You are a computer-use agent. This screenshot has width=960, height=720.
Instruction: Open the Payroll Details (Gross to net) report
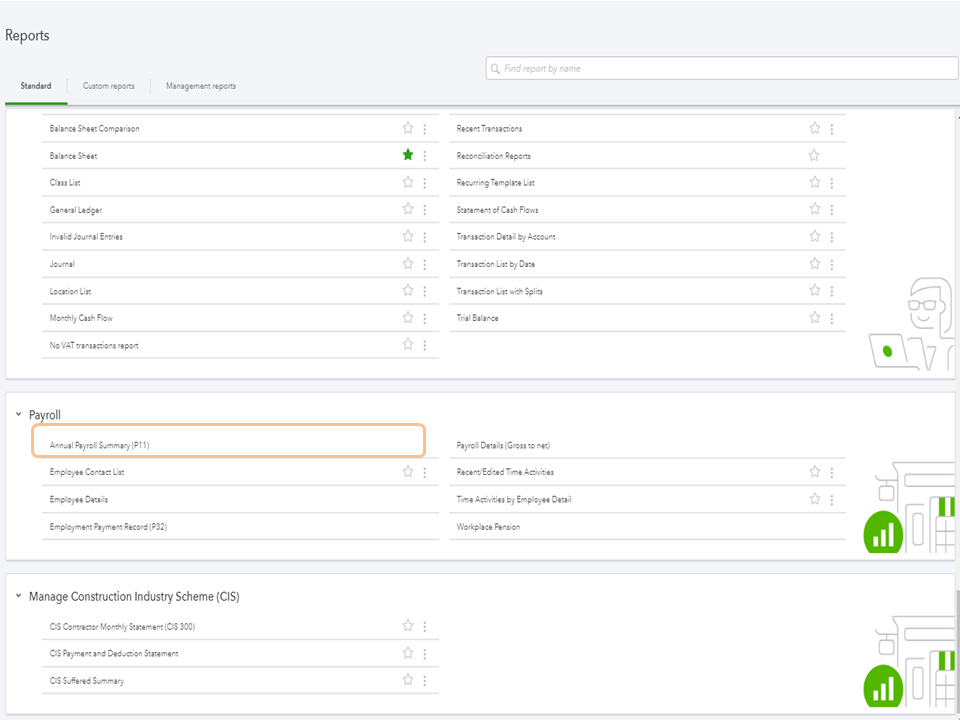pos(503,445)
